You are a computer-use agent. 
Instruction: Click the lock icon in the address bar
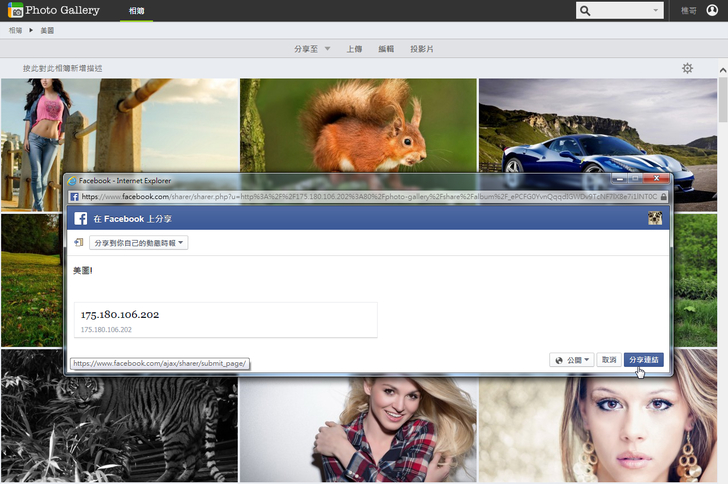pos(661,197)
